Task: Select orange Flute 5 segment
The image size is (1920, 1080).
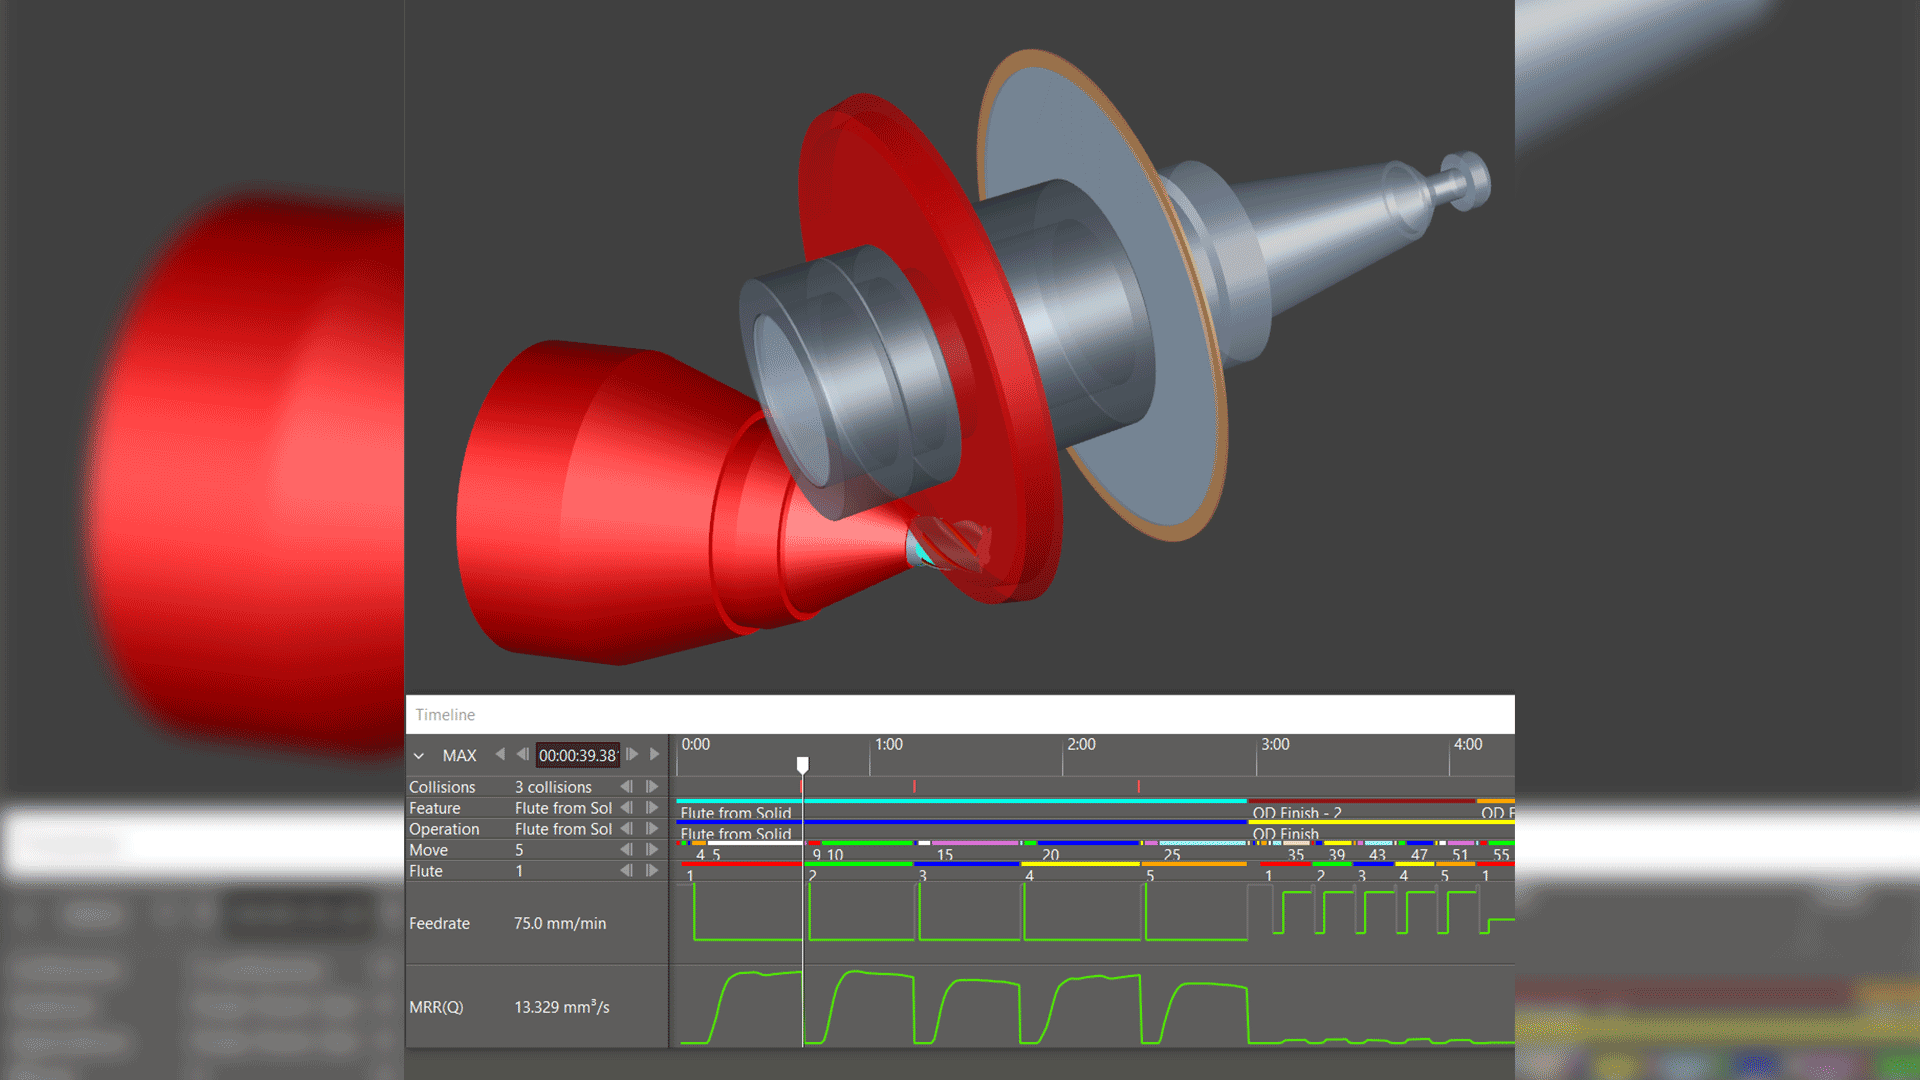Action: [1195, 864]
